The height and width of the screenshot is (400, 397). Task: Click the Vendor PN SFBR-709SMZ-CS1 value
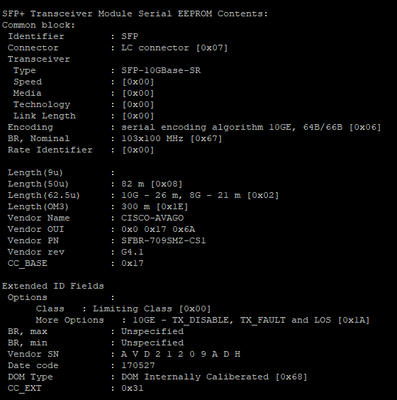164,241
